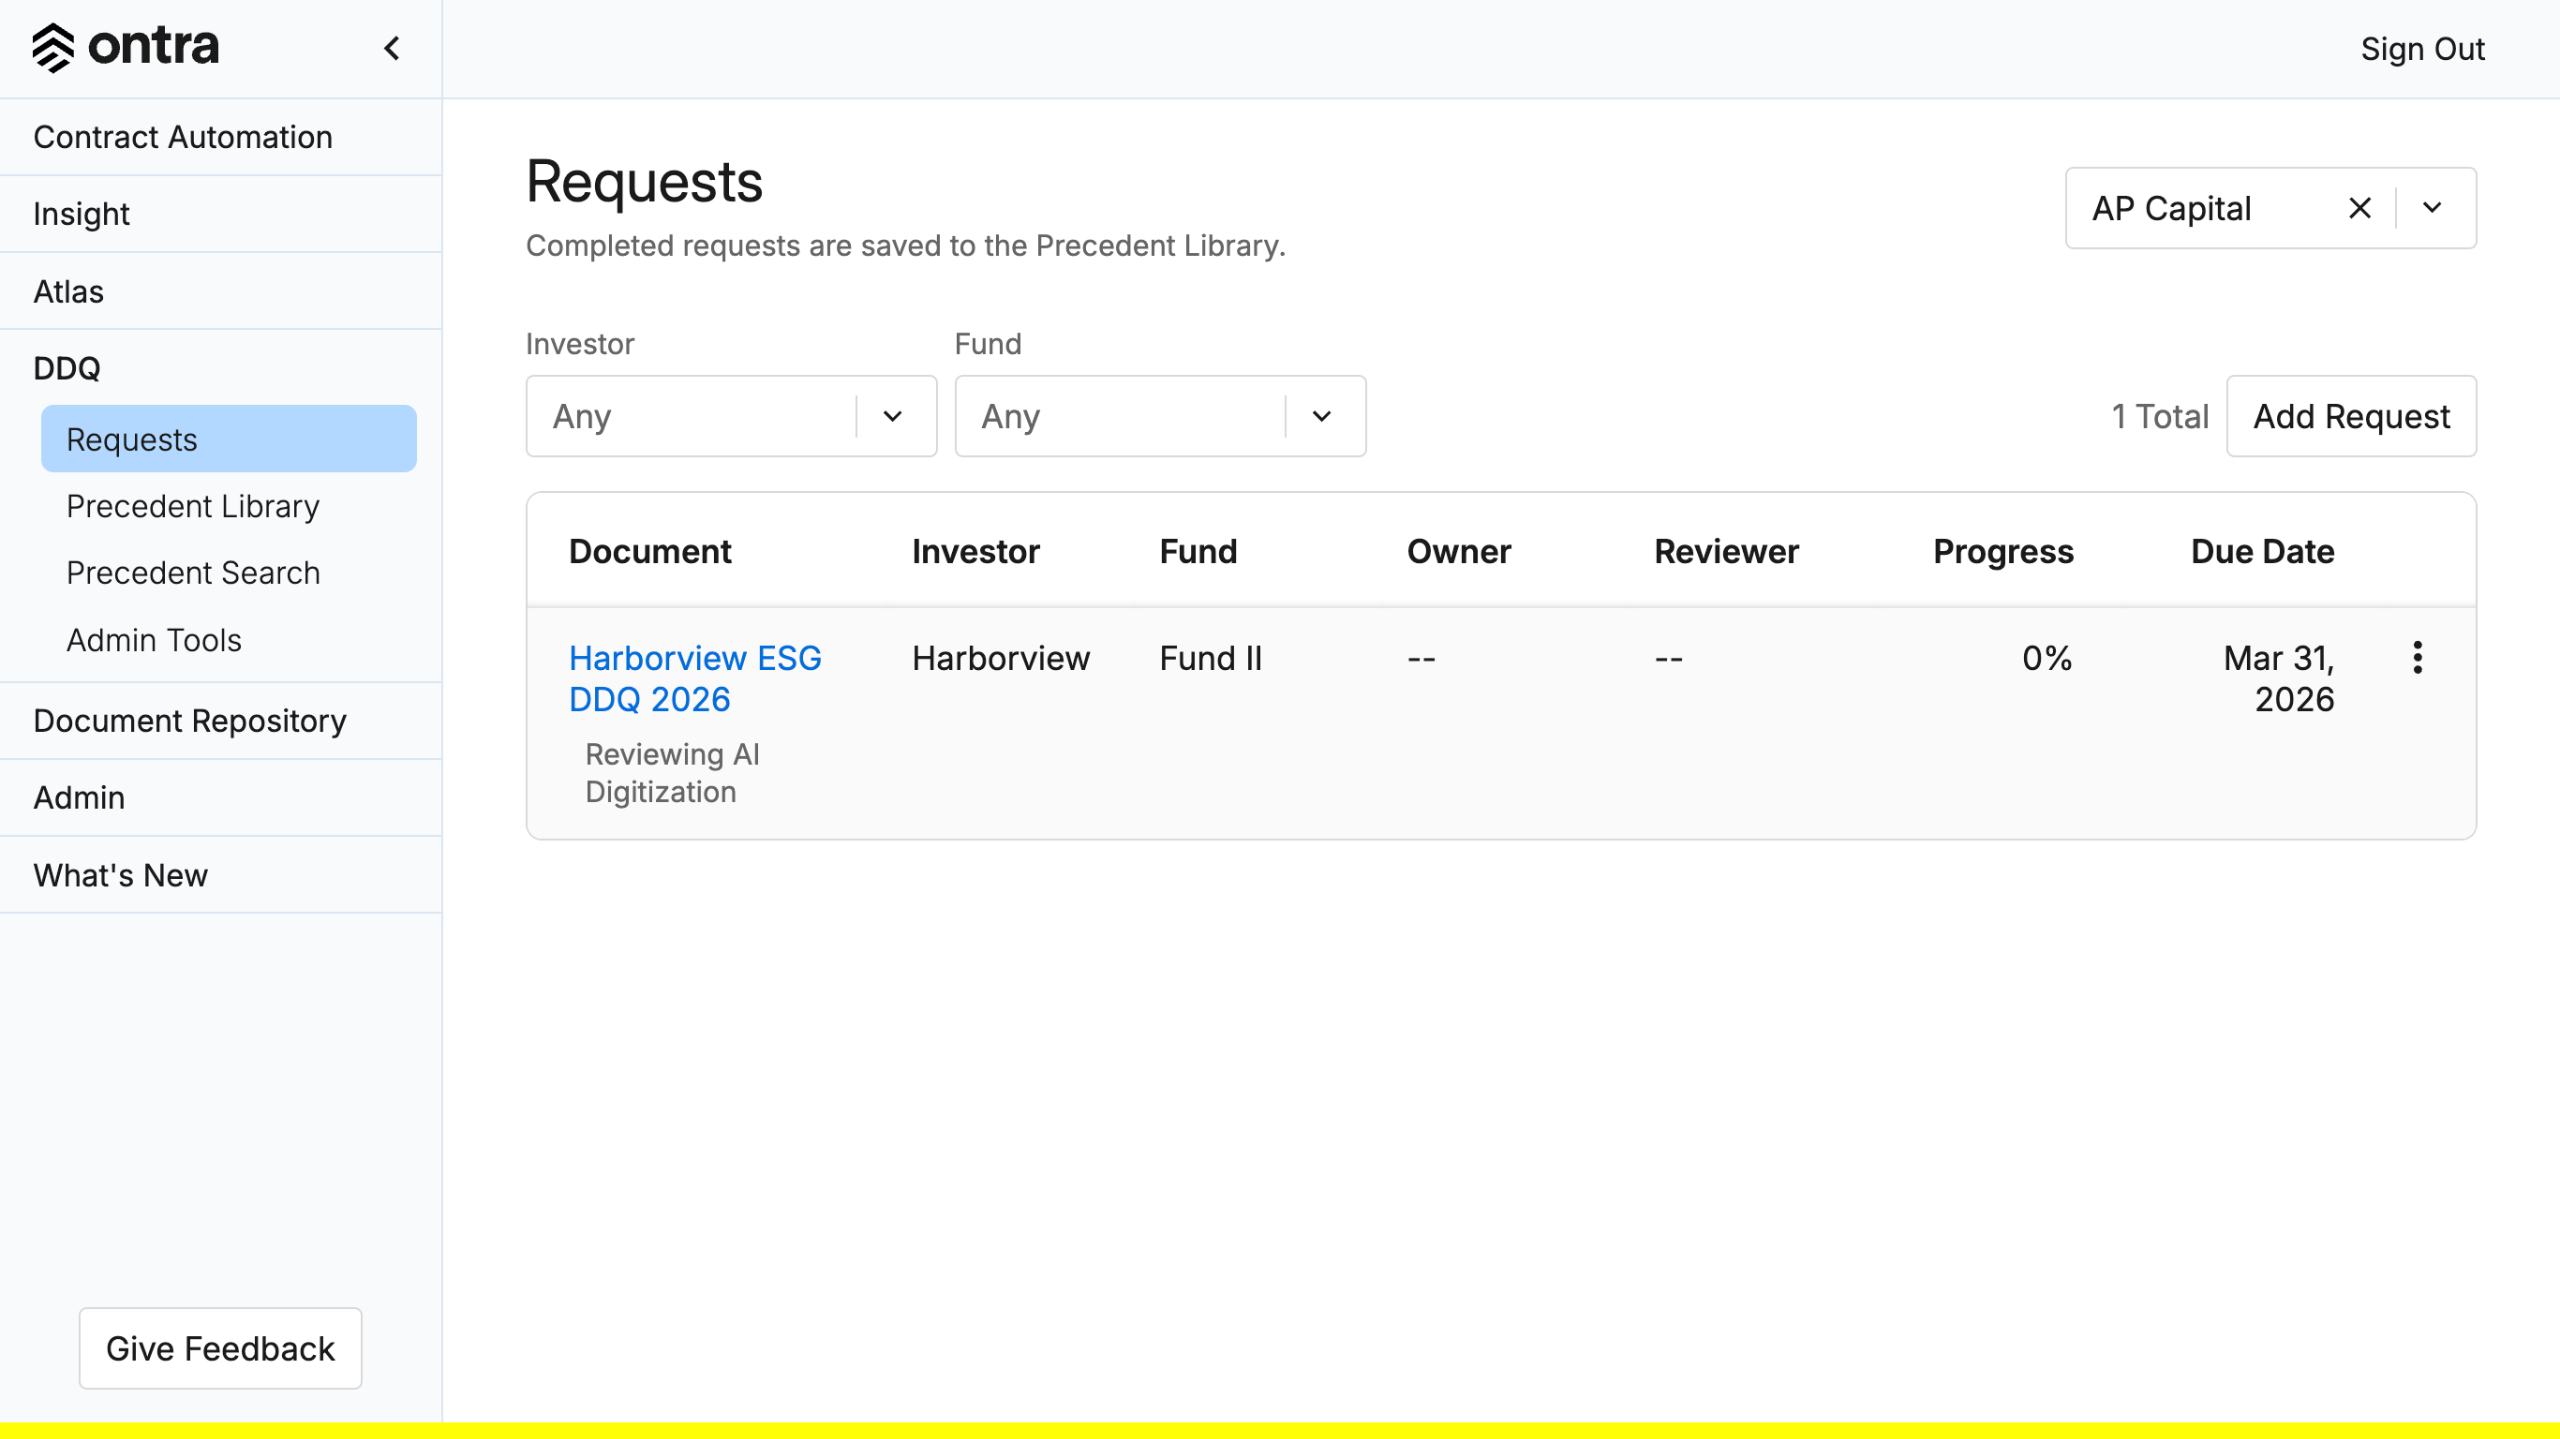Open the Insight section

coord(81,214)
